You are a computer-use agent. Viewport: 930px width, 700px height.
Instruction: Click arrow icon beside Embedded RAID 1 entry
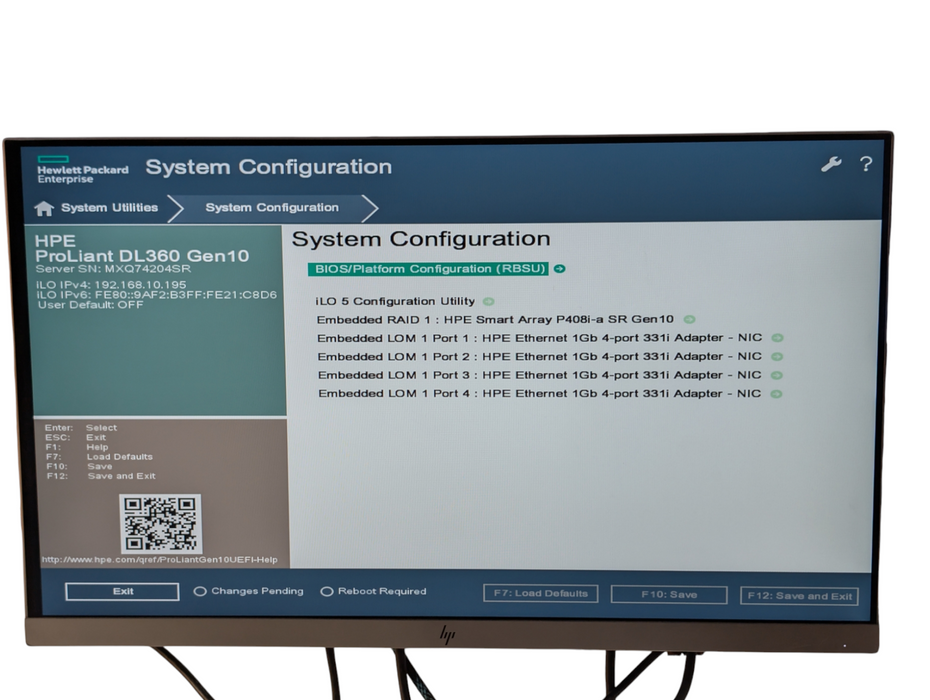tap(689, 320)
